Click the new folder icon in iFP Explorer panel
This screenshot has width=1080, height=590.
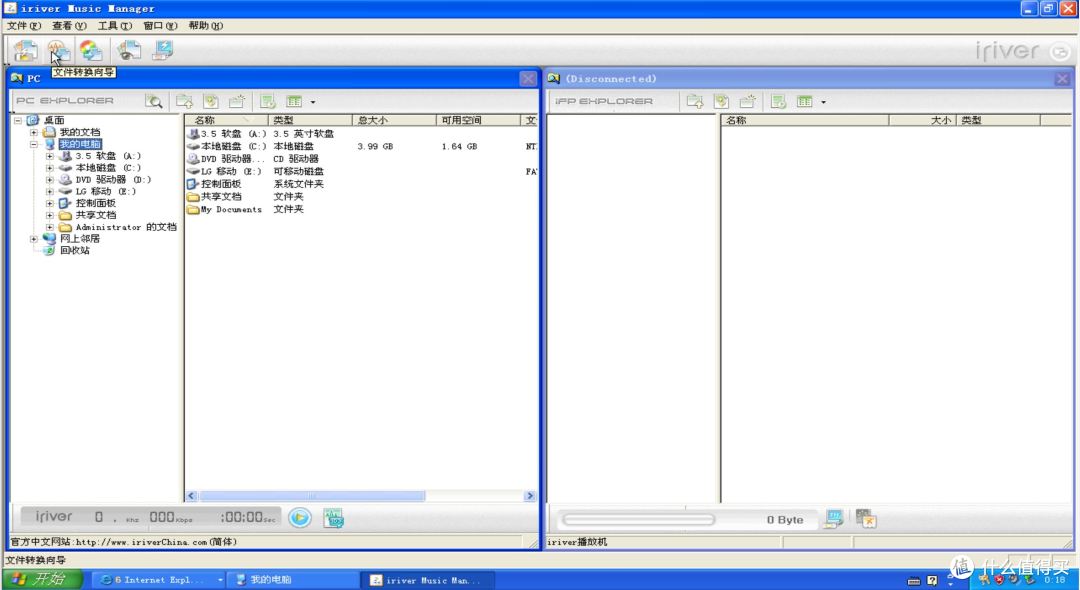747,100
